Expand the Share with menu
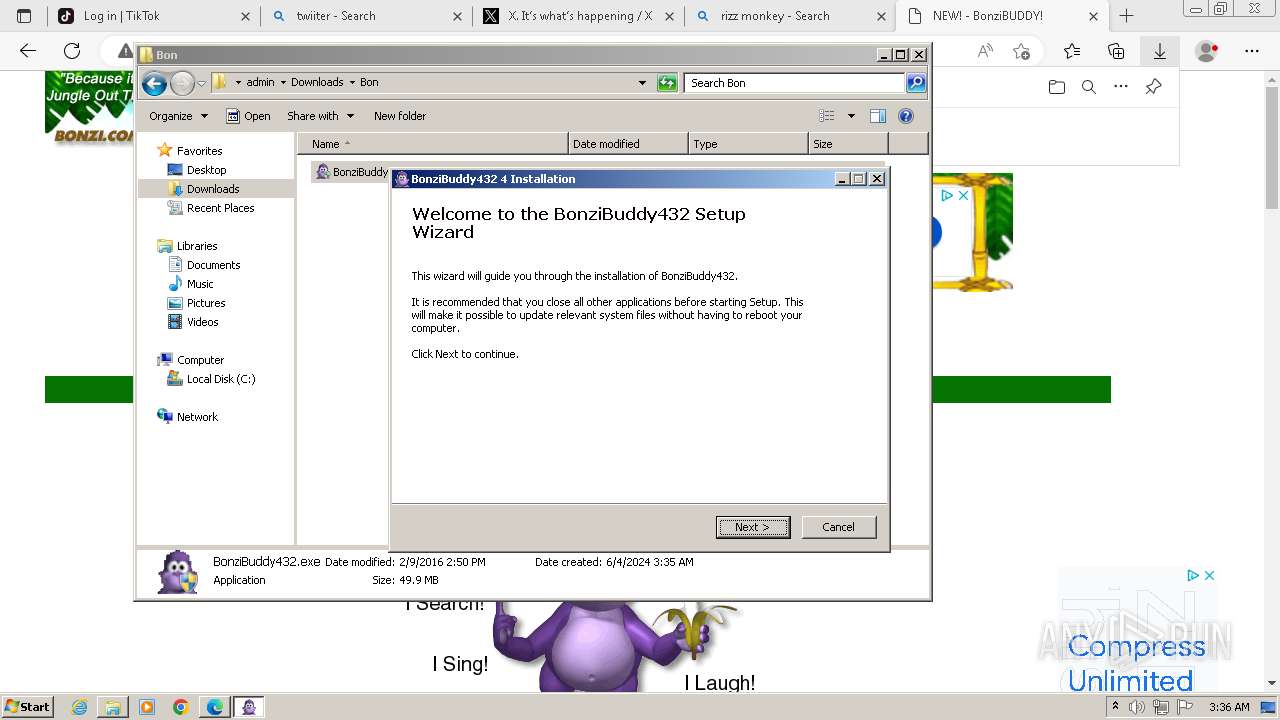The image size is (1280, 720). [x=320, y=116]
